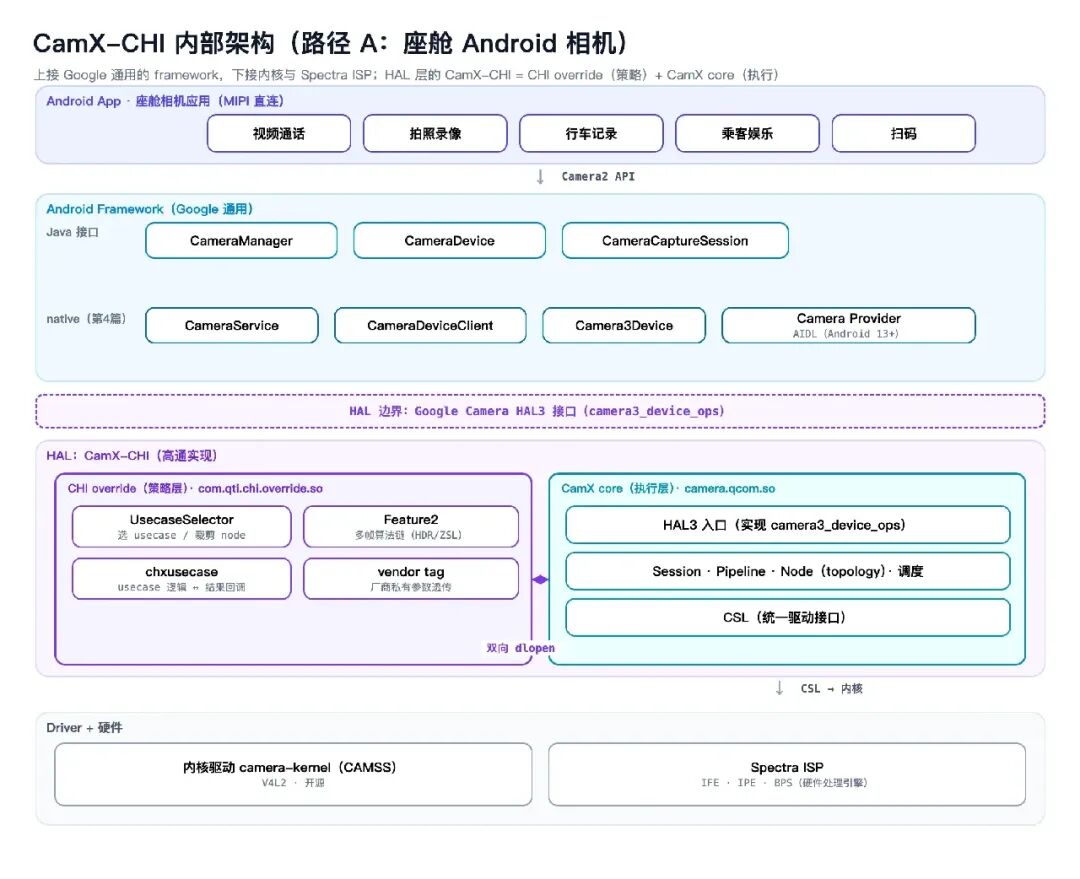Select the CSL 统一驱动接口 box
1080x879 pixels.
click(788, 617)
